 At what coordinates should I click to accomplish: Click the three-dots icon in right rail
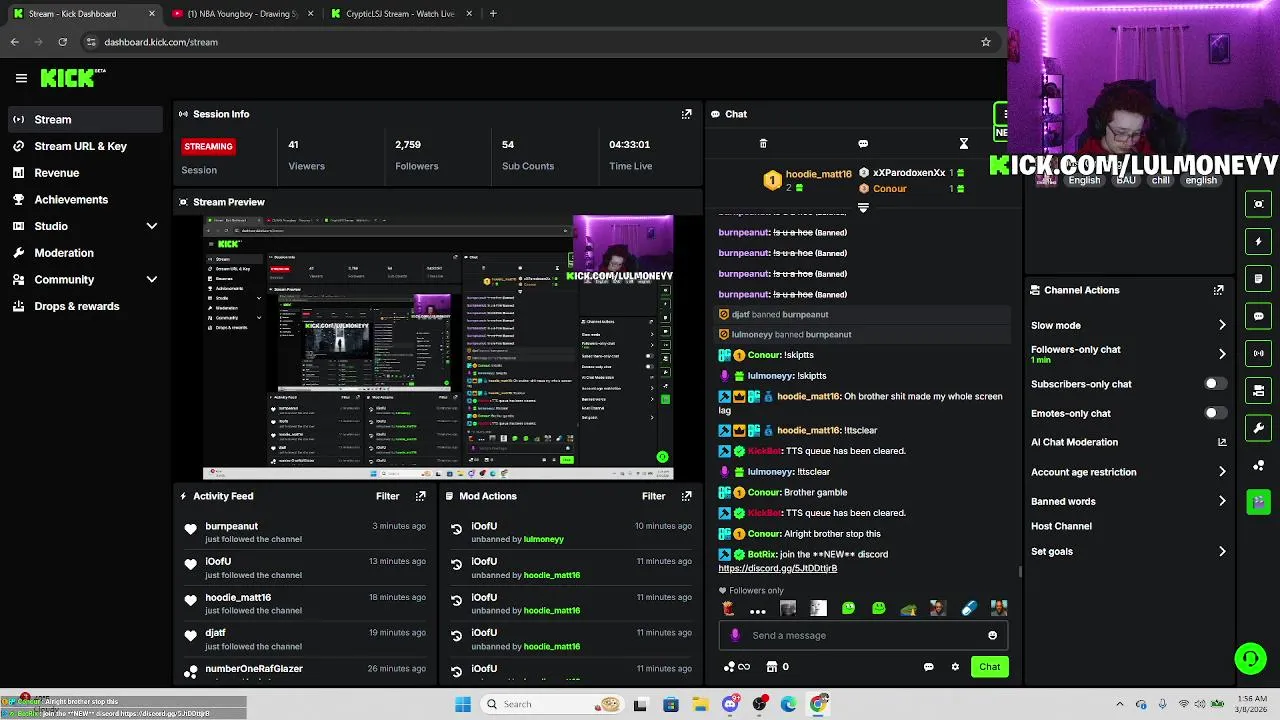pyautogui.click(x=1258, y=465)
